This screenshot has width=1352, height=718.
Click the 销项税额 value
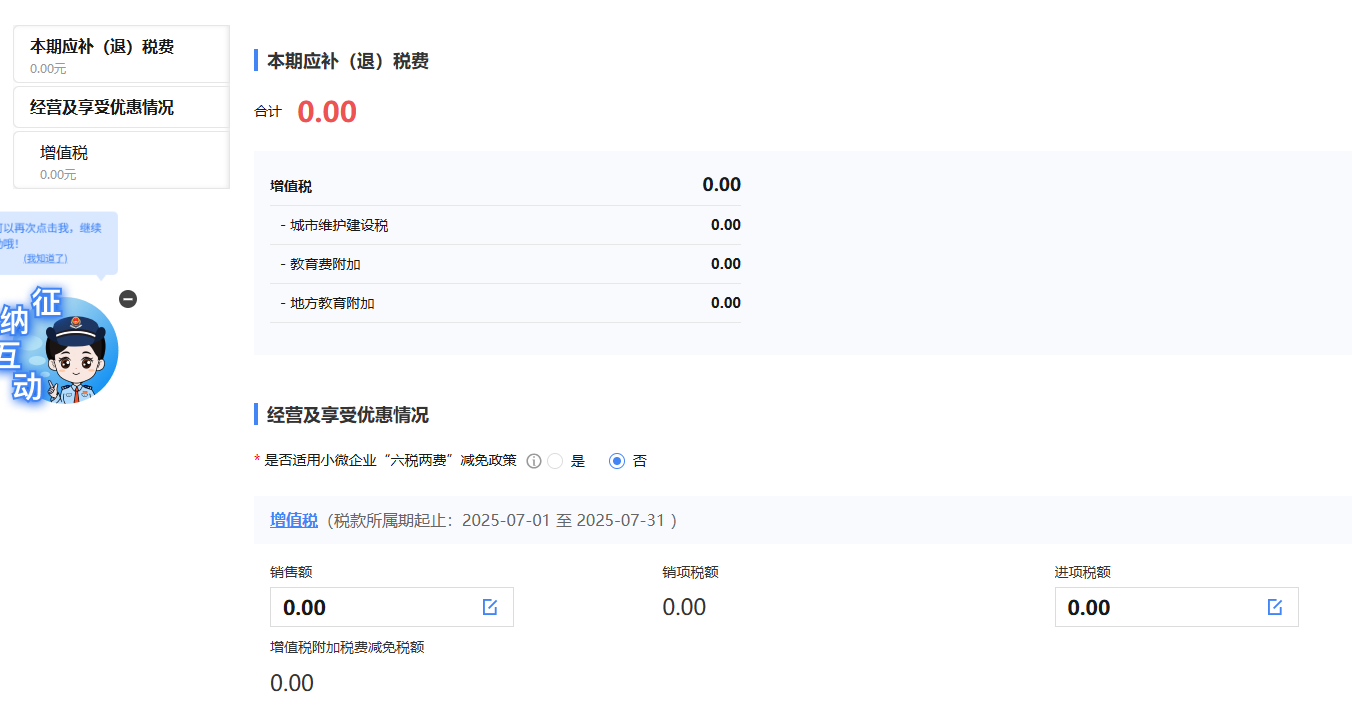coord(684,607)
